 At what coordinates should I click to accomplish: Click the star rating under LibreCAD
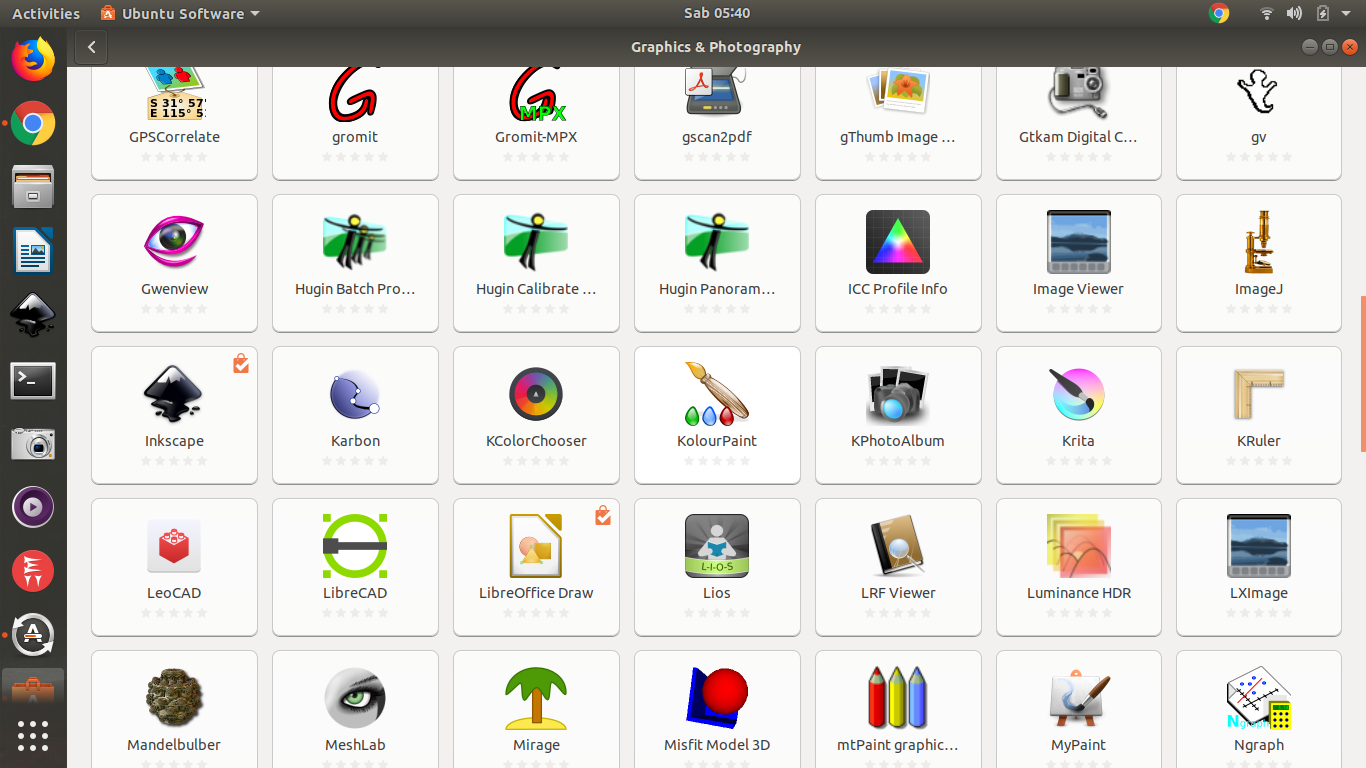355,613
